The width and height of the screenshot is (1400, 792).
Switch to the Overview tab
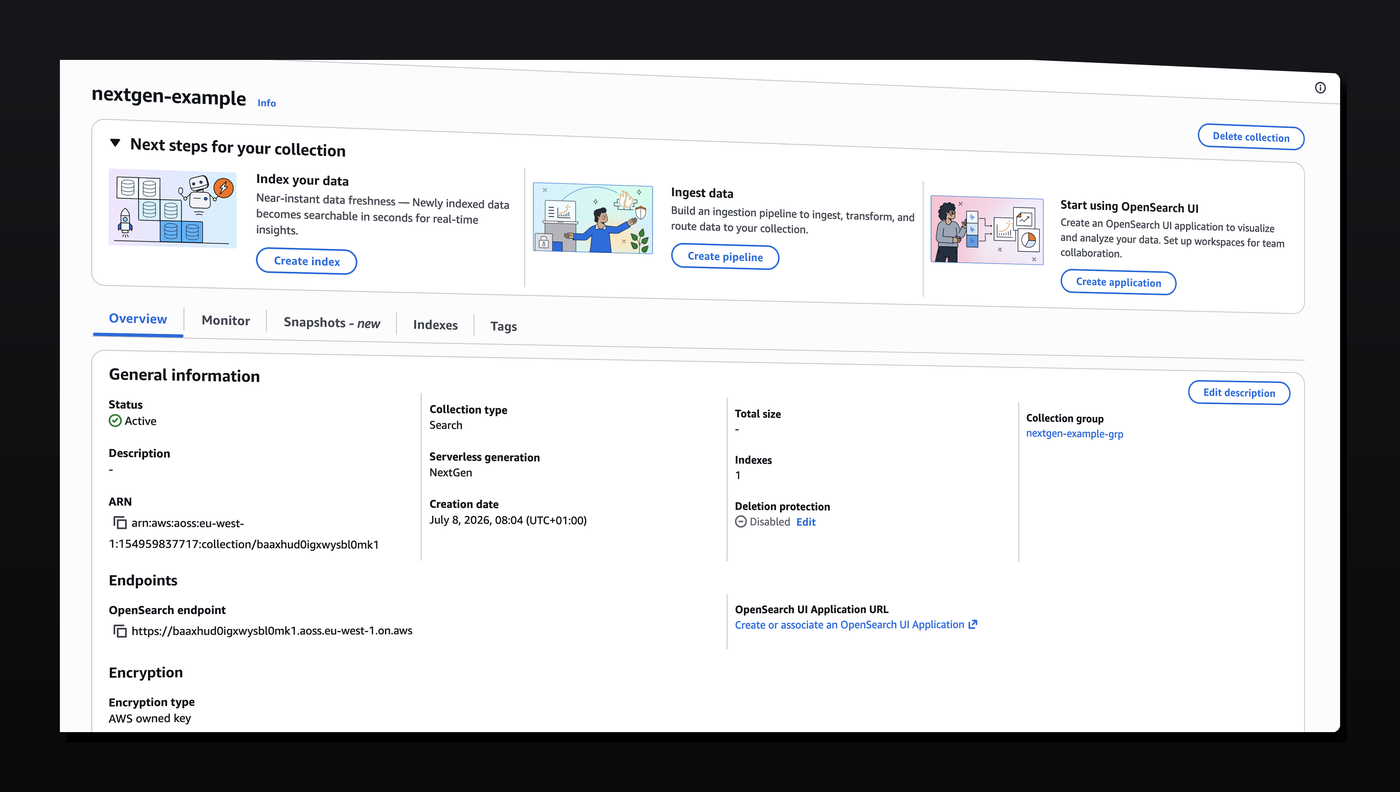[138, 319]
